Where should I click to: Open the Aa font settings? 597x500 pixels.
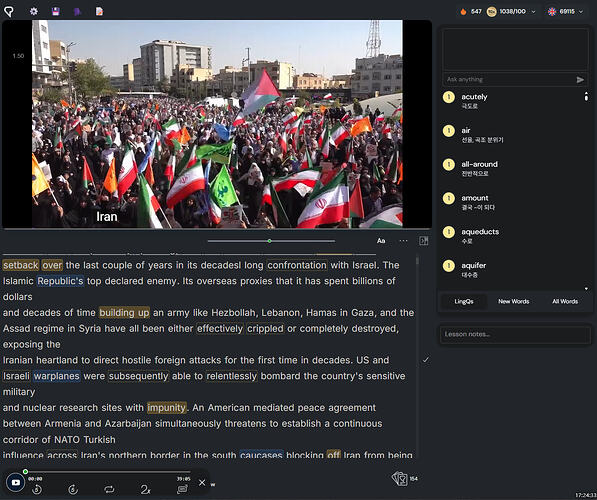[x=381, y=241]
